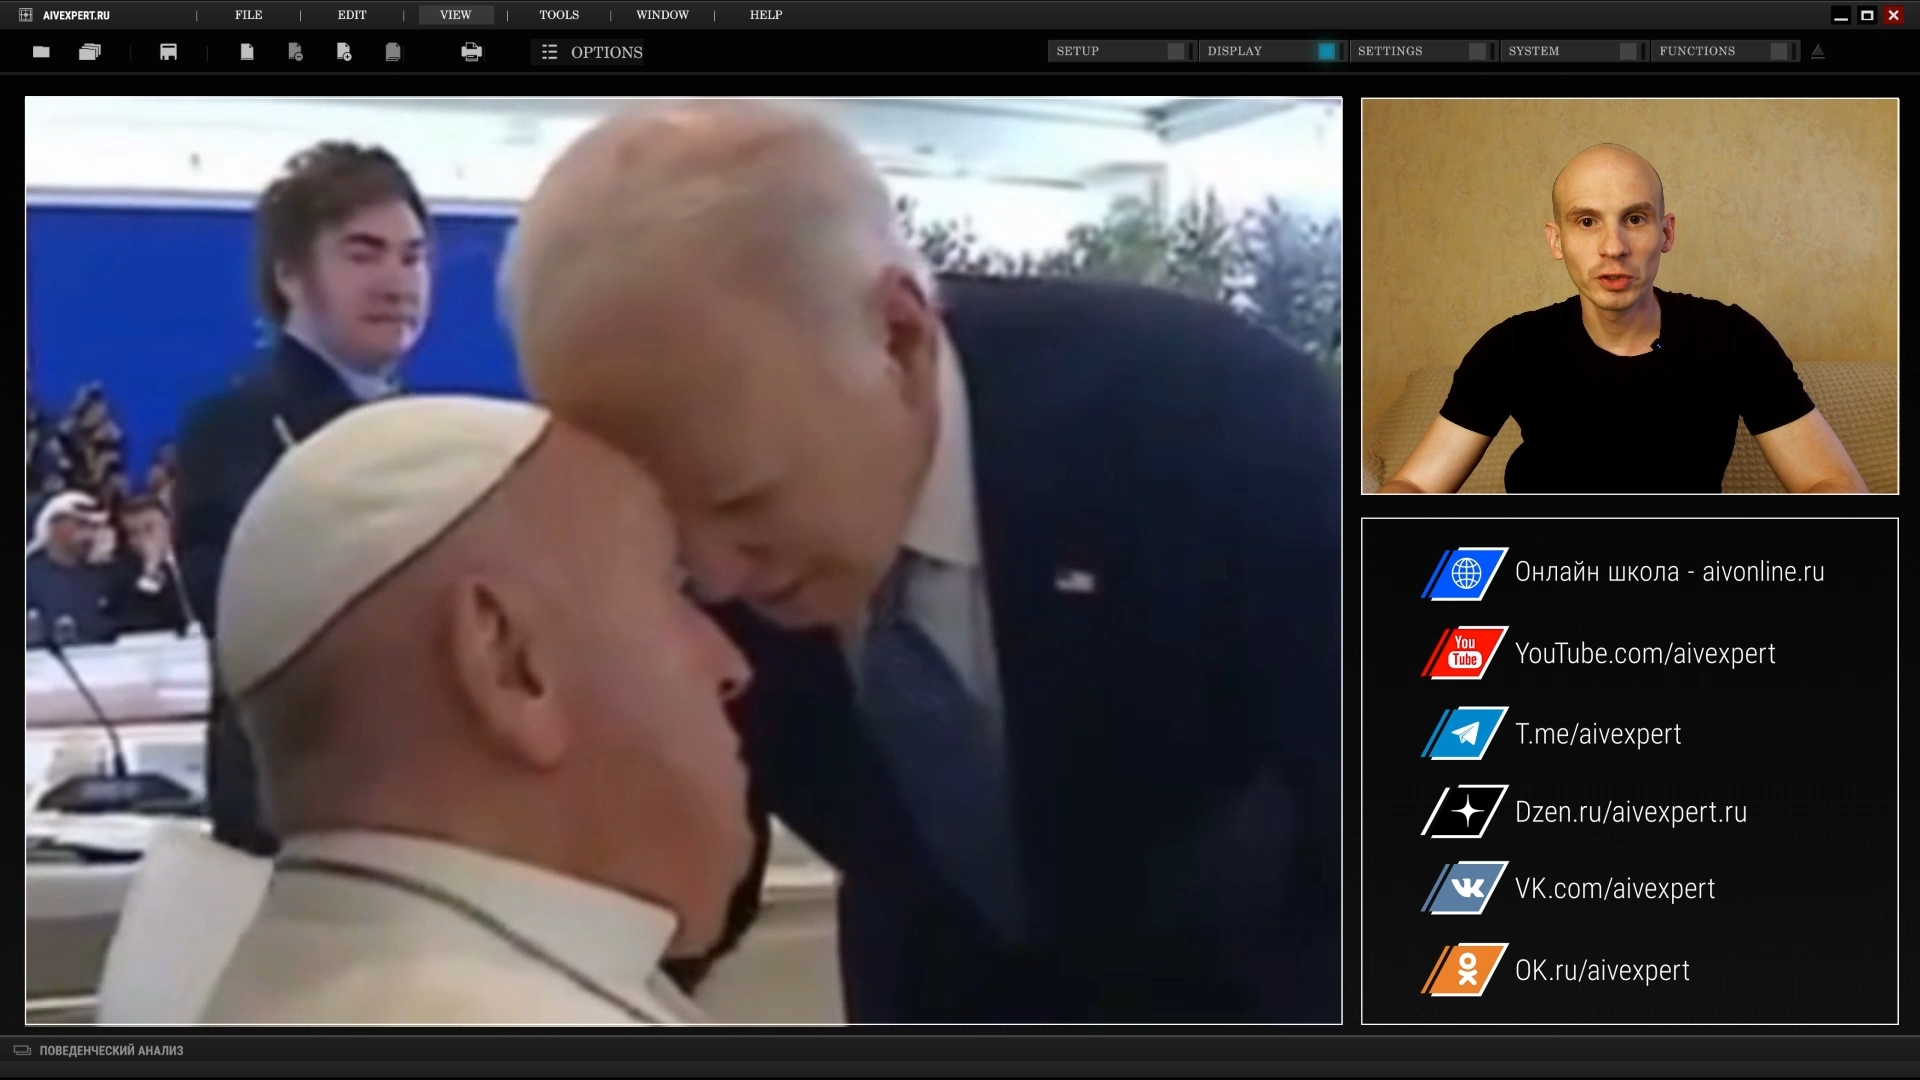Click the printer icon
This screenshot has width=1920, height=1080.
click(471, 52)
